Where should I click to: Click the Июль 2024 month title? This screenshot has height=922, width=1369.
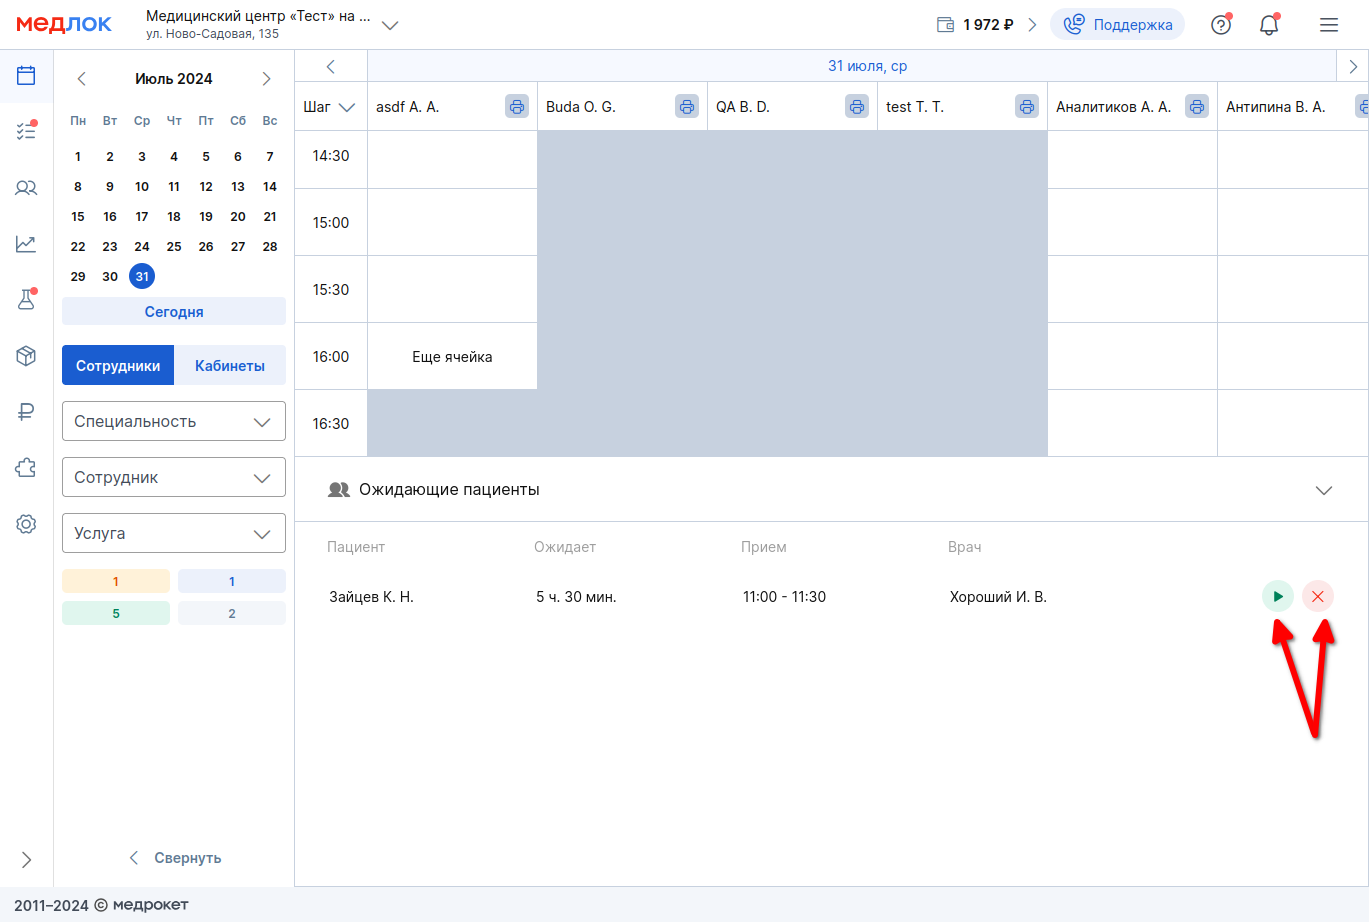tap(174, 79)
